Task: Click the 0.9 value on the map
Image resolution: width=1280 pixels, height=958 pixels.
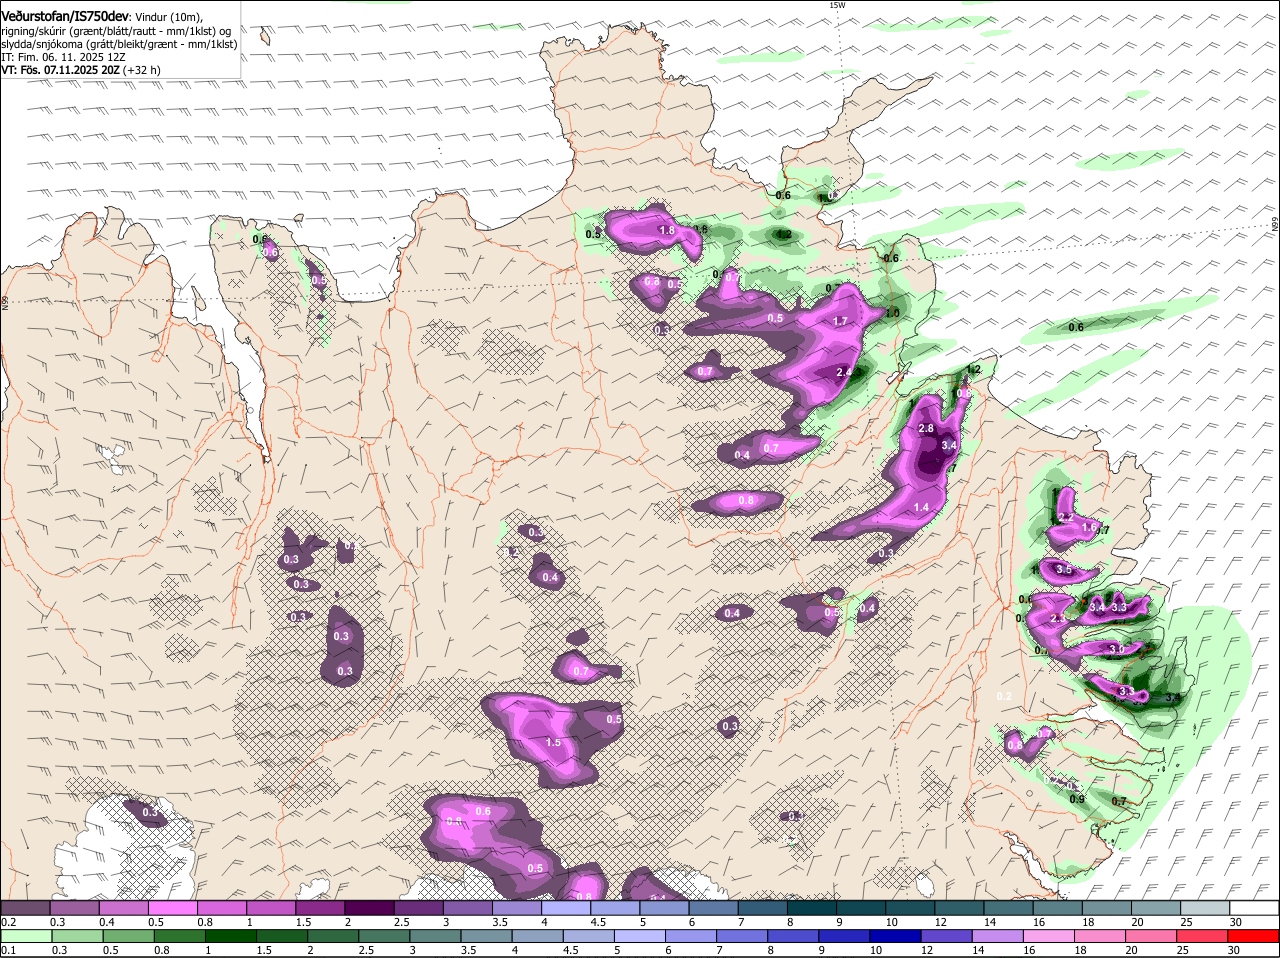Action: tap(1077, 799)
